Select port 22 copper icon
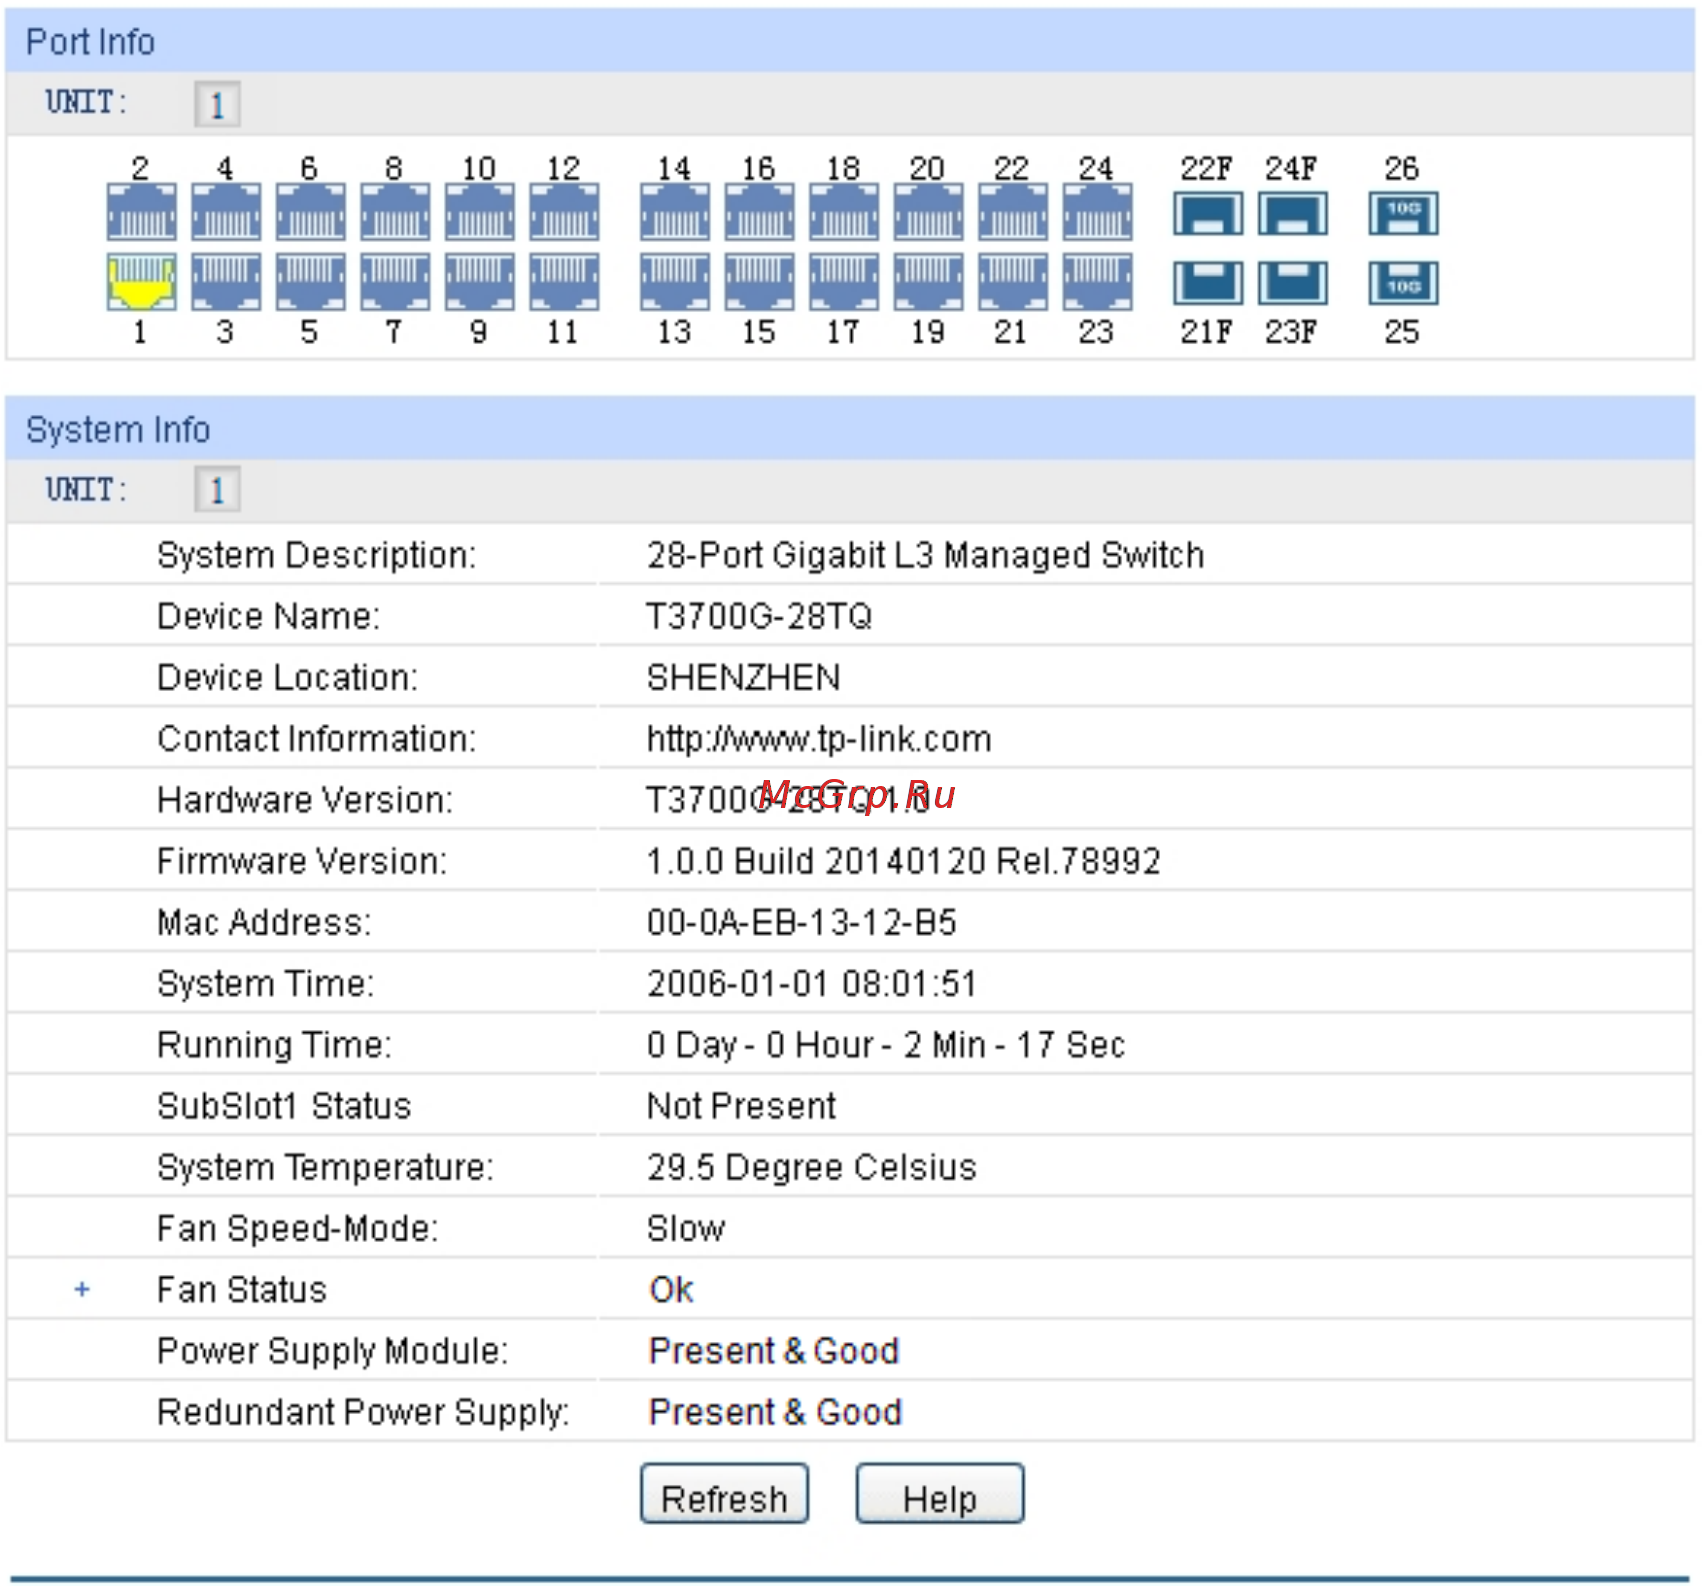1702x1586 pixels. pos(1013,212)
